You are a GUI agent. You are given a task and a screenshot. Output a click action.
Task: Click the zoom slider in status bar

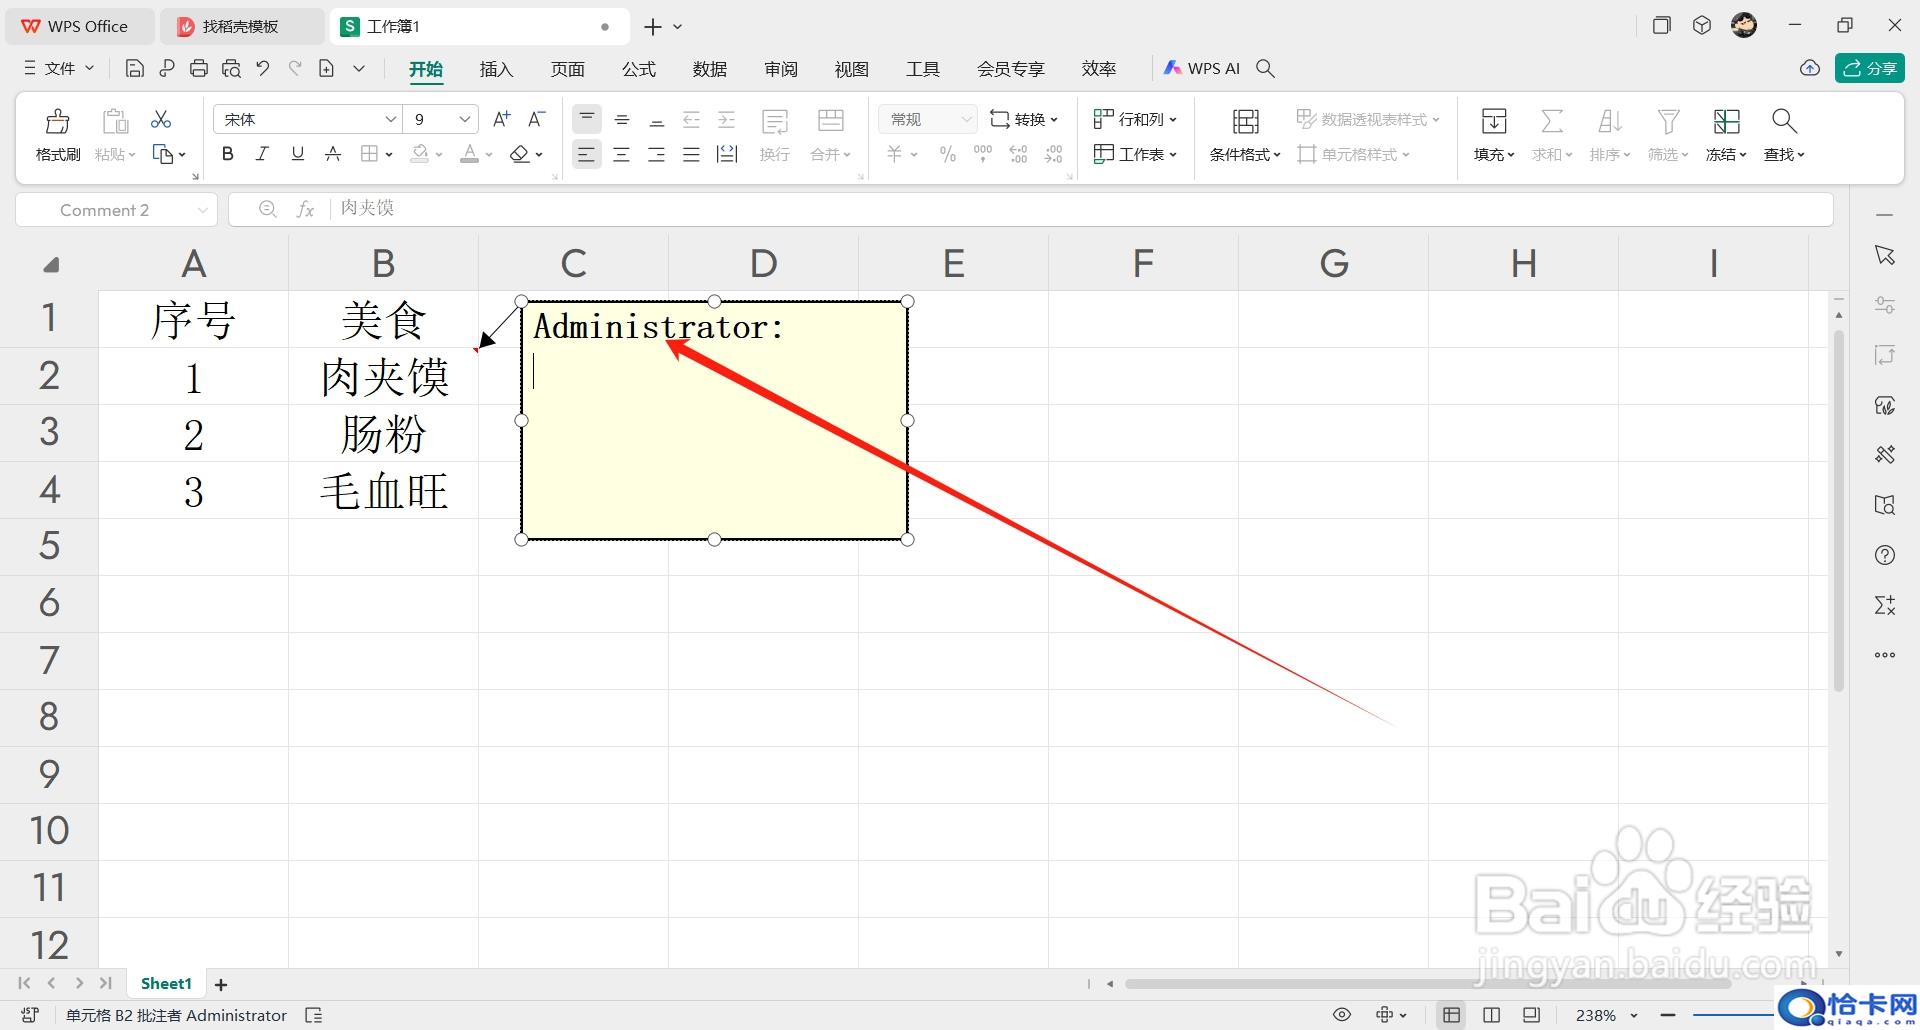(x=1735, y=1015)
